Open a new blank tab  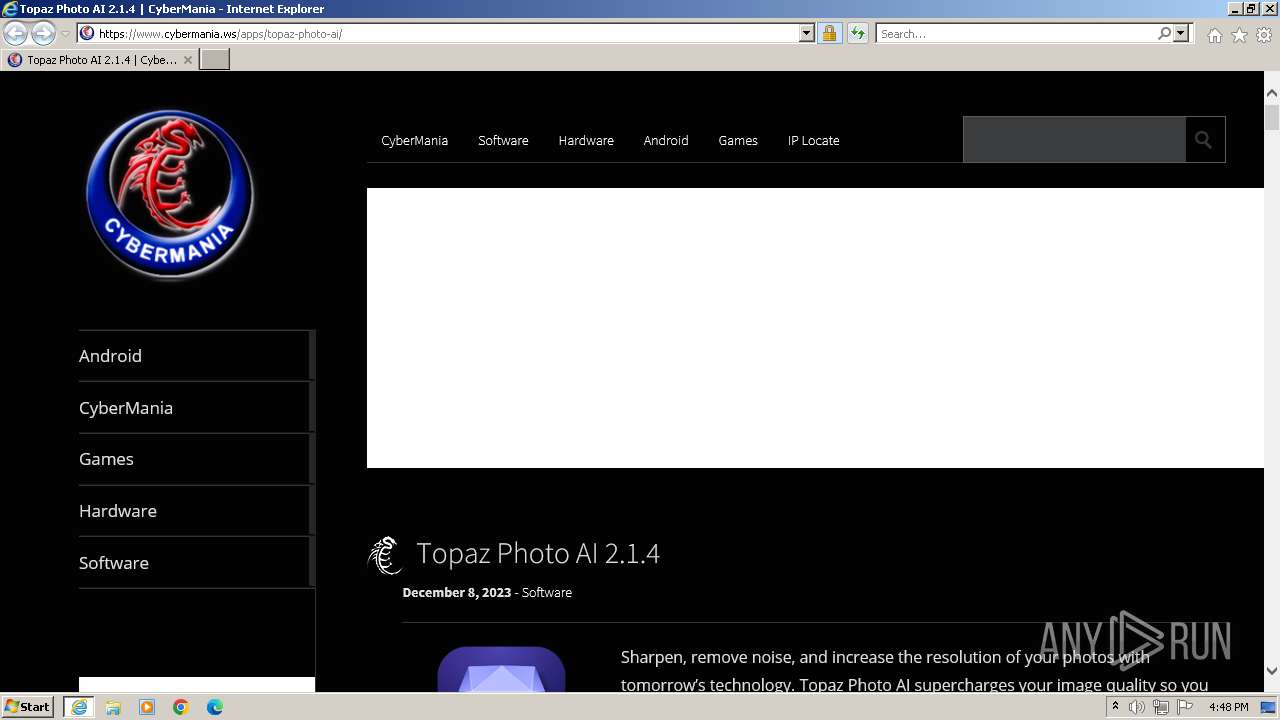pyautogui.click(x=215, y=60)
